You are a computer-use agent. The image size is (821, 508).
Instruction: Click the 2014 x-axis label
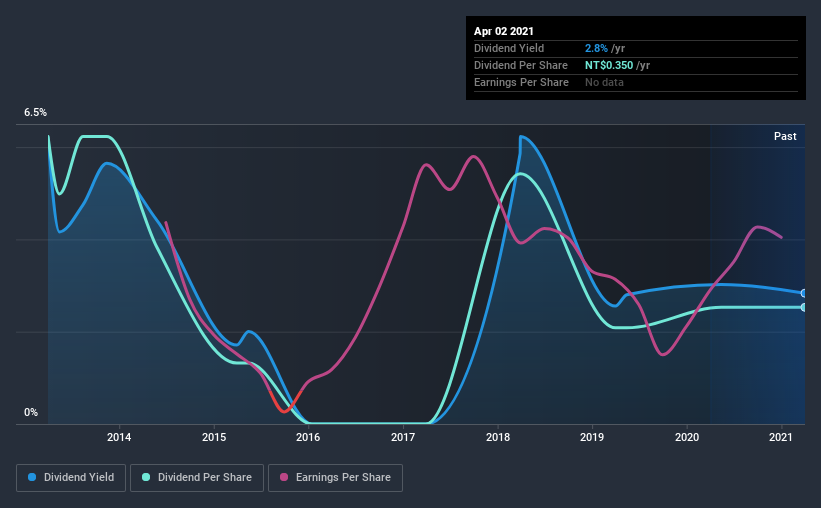tap(119, 437)
